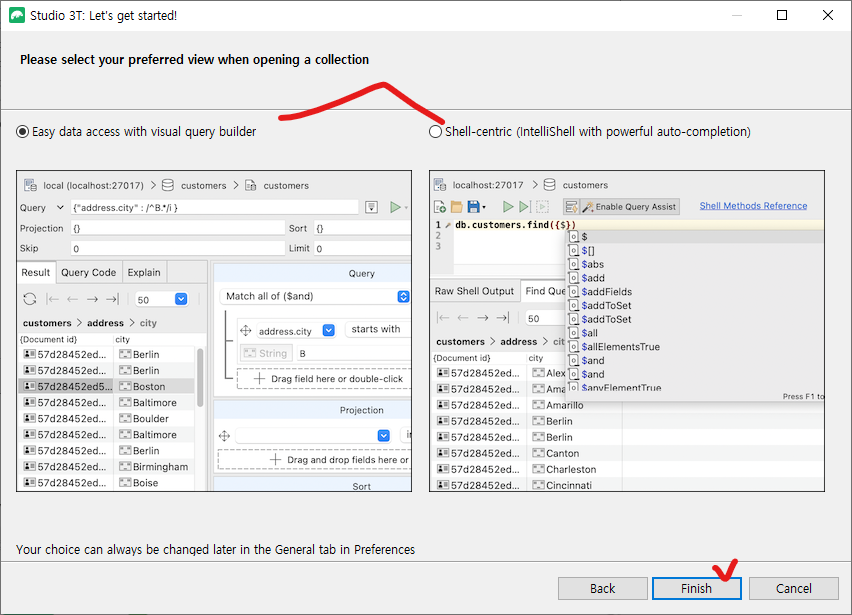Go to first page arrow in visual preview

pyautogui.click(x=52, y=299)
